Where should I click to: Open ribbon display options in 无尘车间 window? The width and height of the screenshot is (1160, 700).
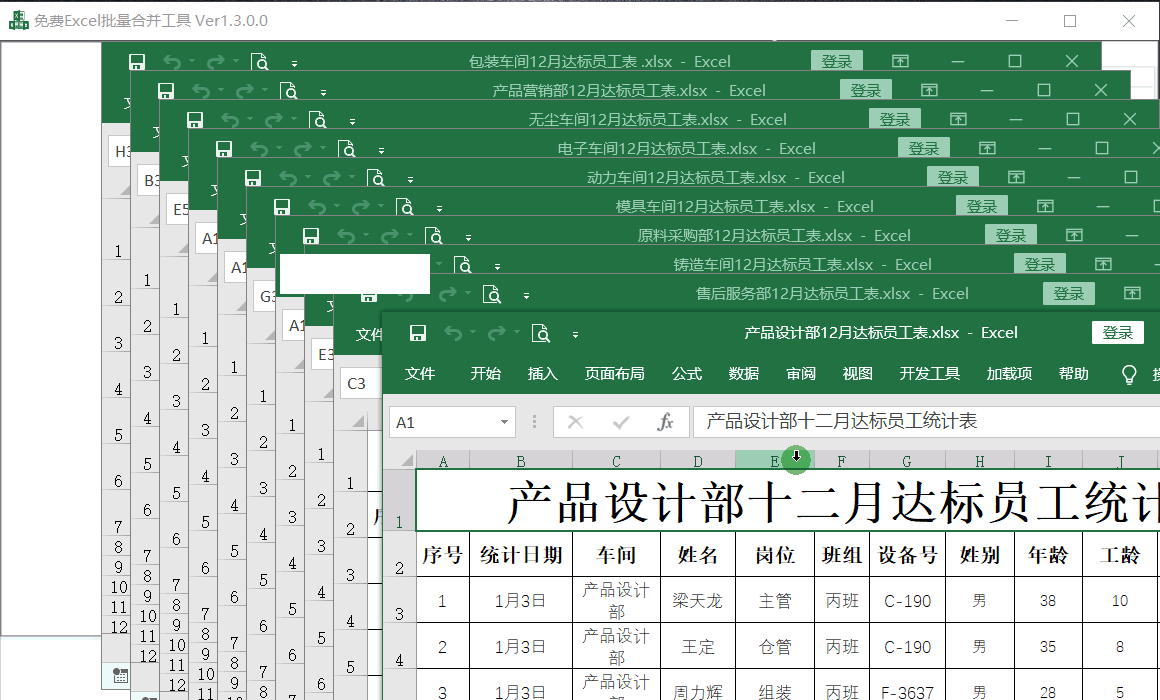click(x=958, y=119)
